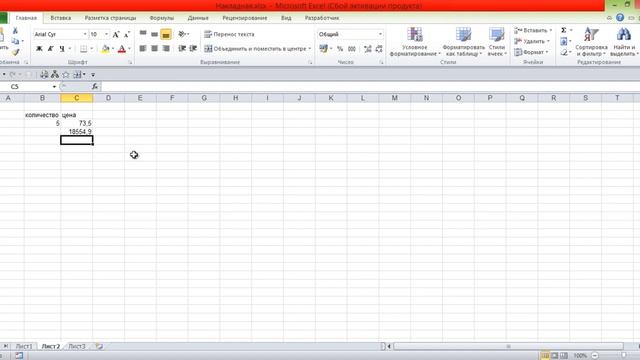This screenshot has width=640, height=360.
Task: Decrease the cell indent
Action: 182,49
